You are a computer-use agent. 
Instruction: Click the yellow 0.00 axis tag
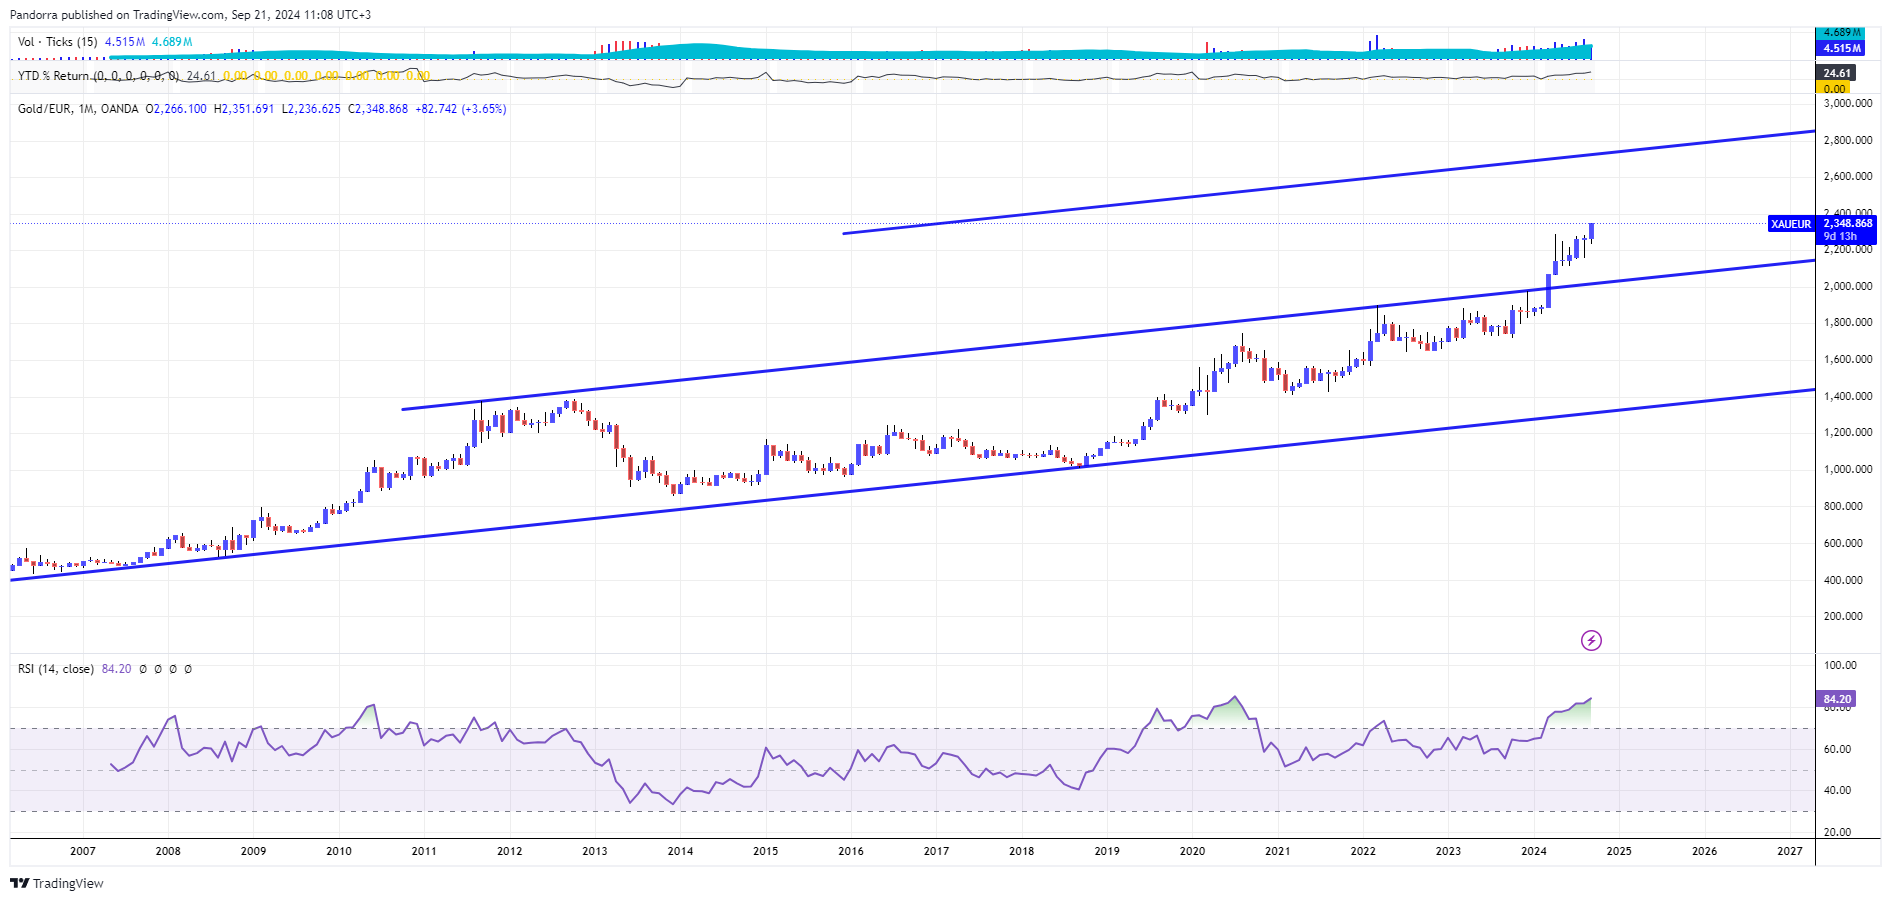point(1833,88)
